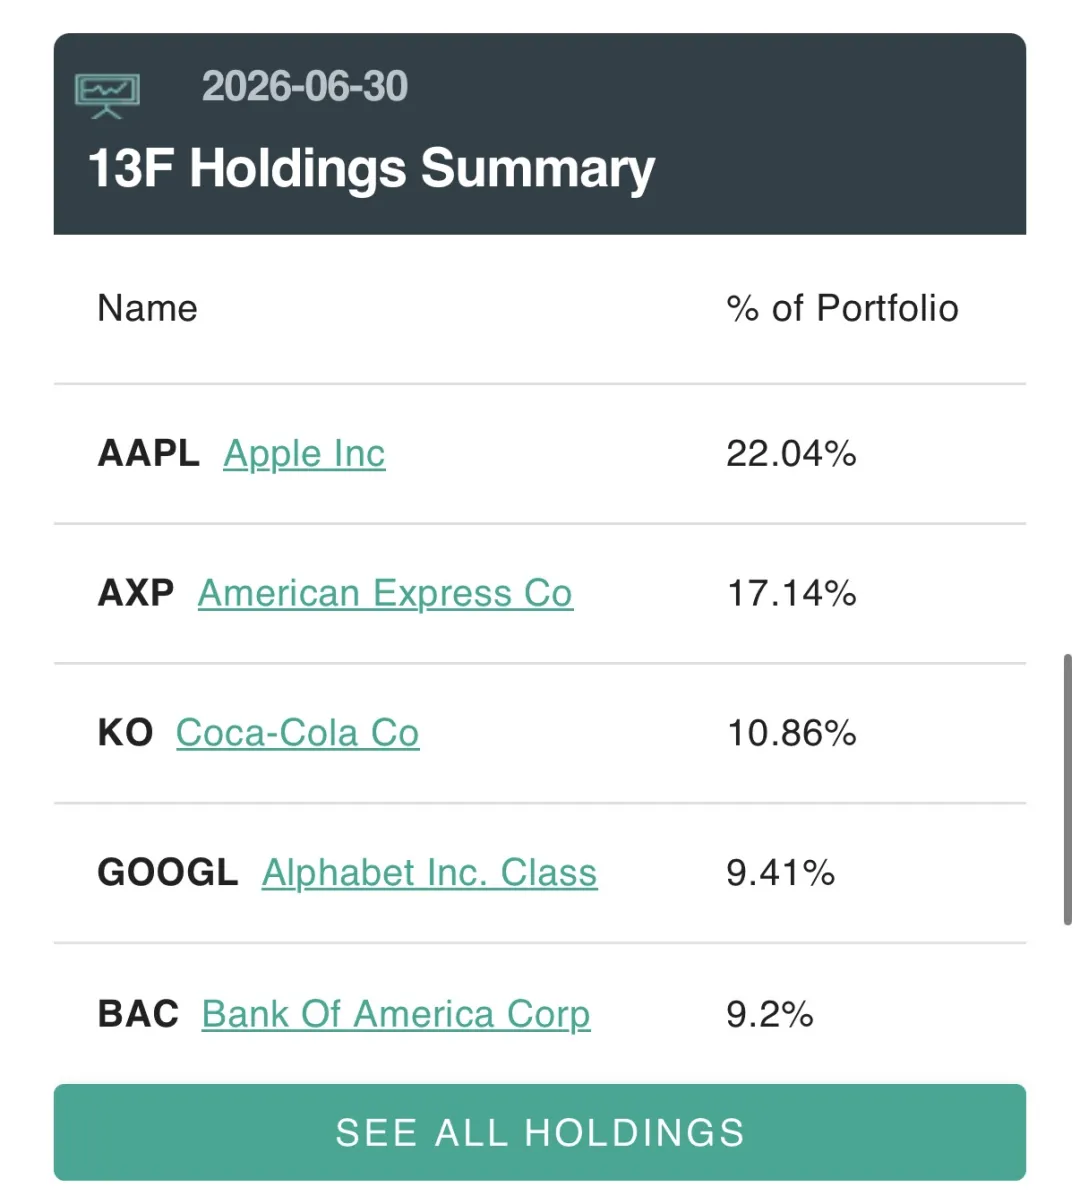Click American Express 17.14% portfolio value
The height and width of the screenshot is (1204, 1080).
[x=791, y=594]
